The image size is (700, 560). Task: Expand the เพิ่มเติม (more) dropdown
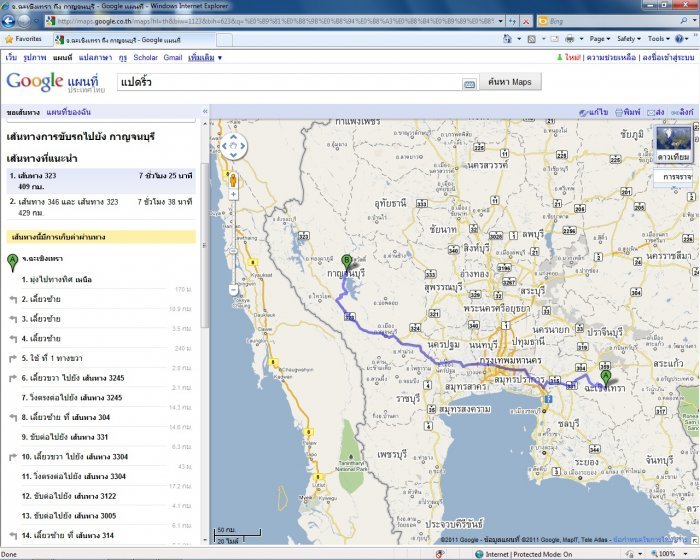click(x=204, y=58)
